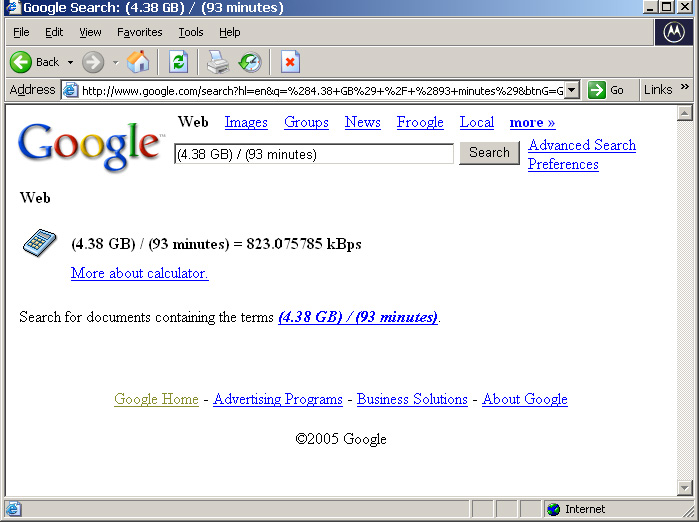Open the File menu

21,32
